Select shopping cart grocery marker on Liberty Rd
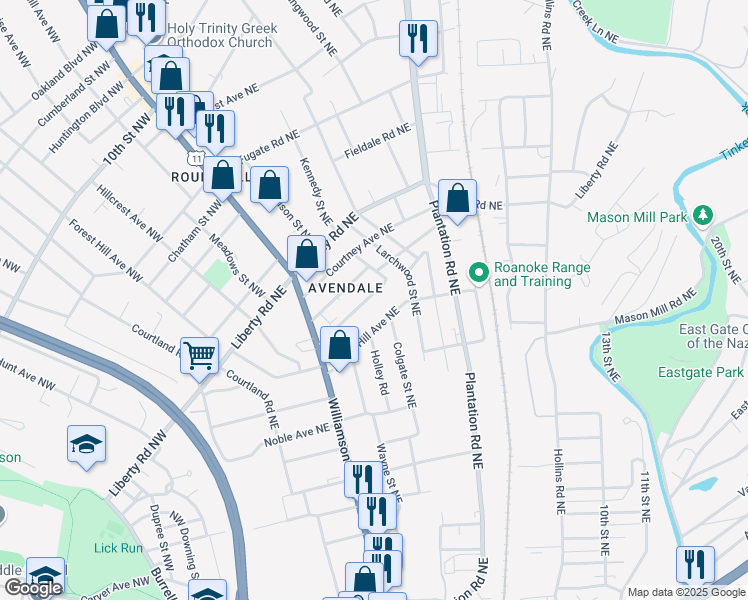 tap(199, 356)
